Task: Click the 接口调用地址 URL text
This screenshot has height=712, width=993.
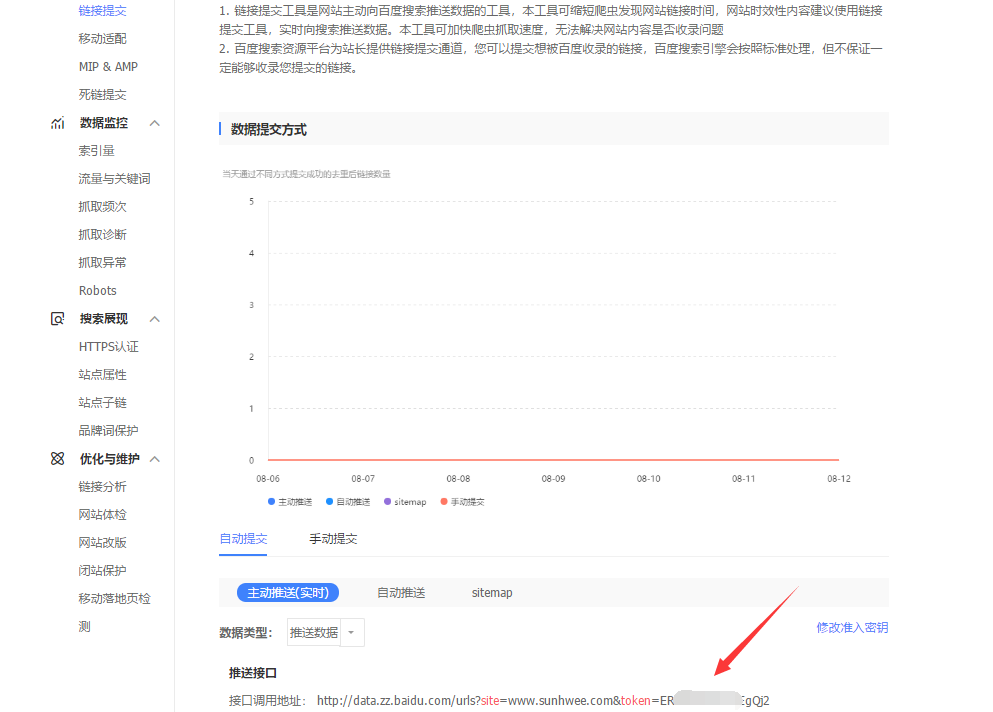Action: 543,701
